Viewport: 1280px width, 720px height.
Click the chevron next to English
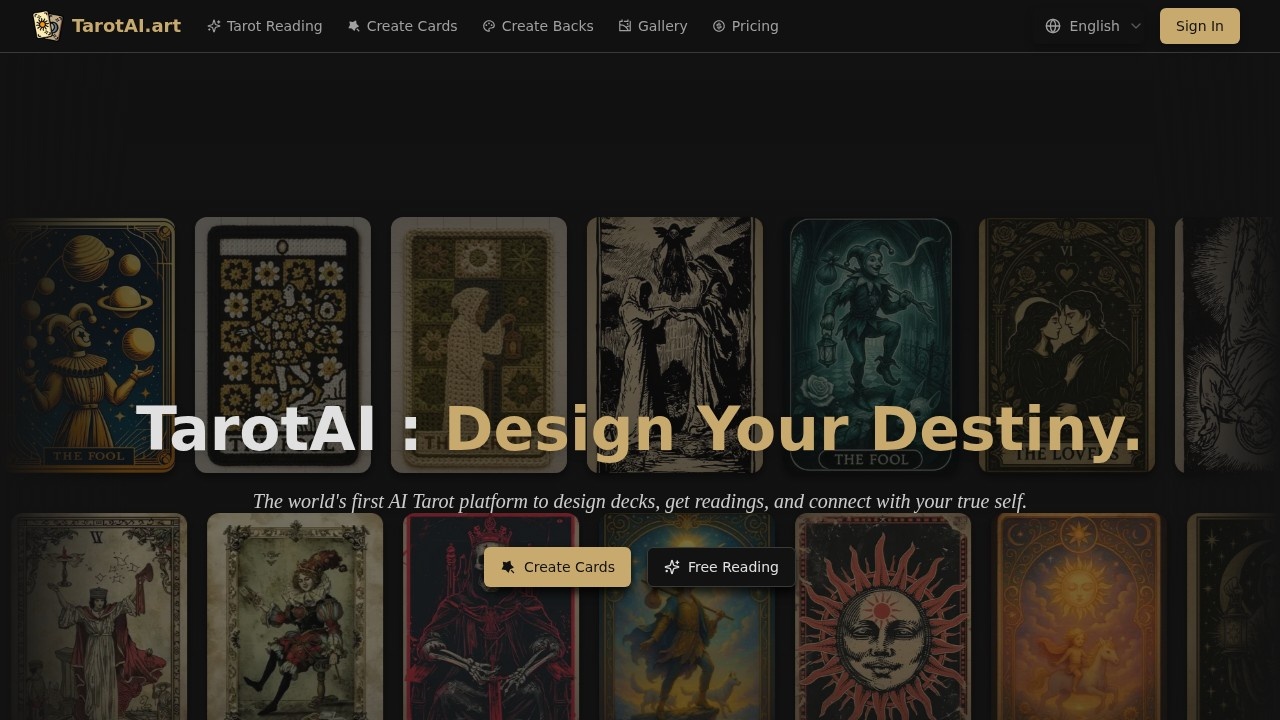1136,27
